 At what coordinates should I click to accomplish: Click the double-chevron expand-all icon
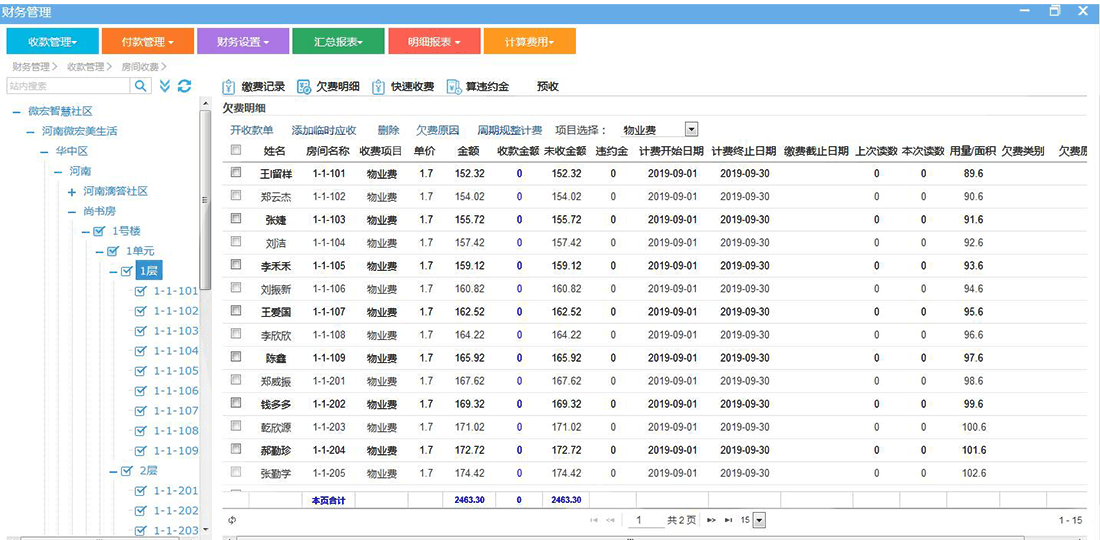pyautogui.click(x=165, y=87)
